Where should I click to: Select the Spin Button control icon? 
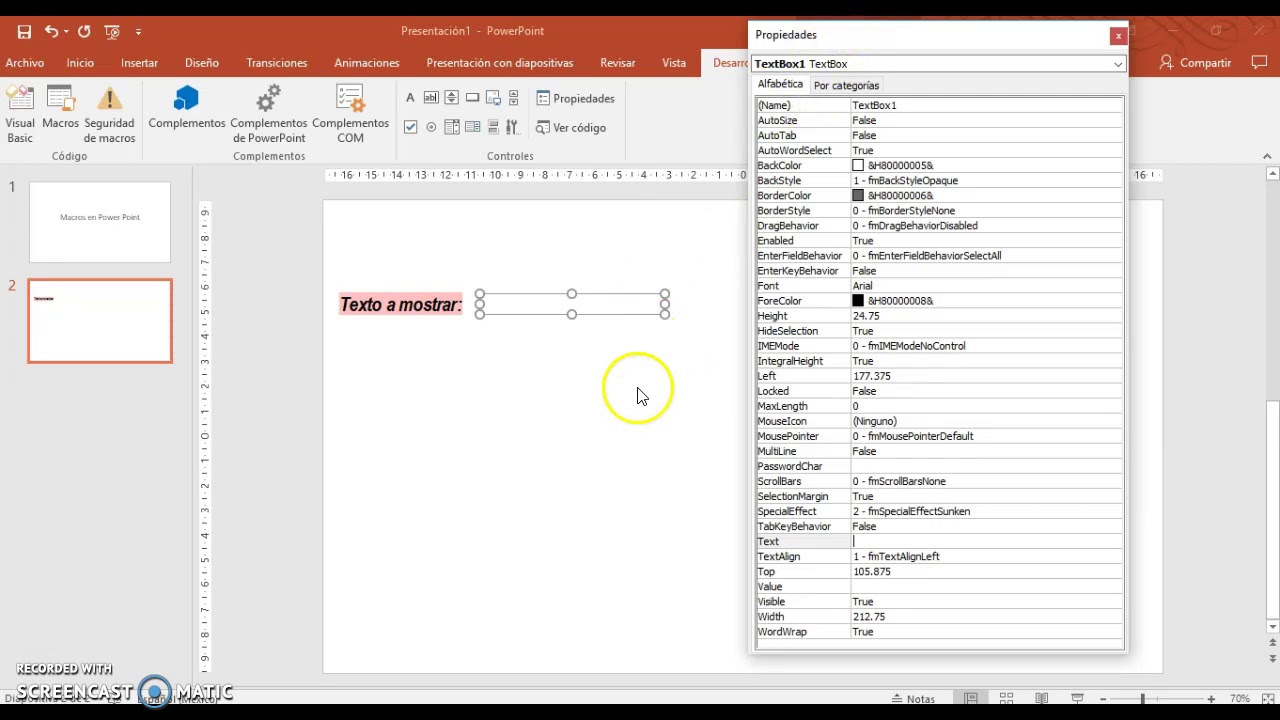tap(451, 98)
